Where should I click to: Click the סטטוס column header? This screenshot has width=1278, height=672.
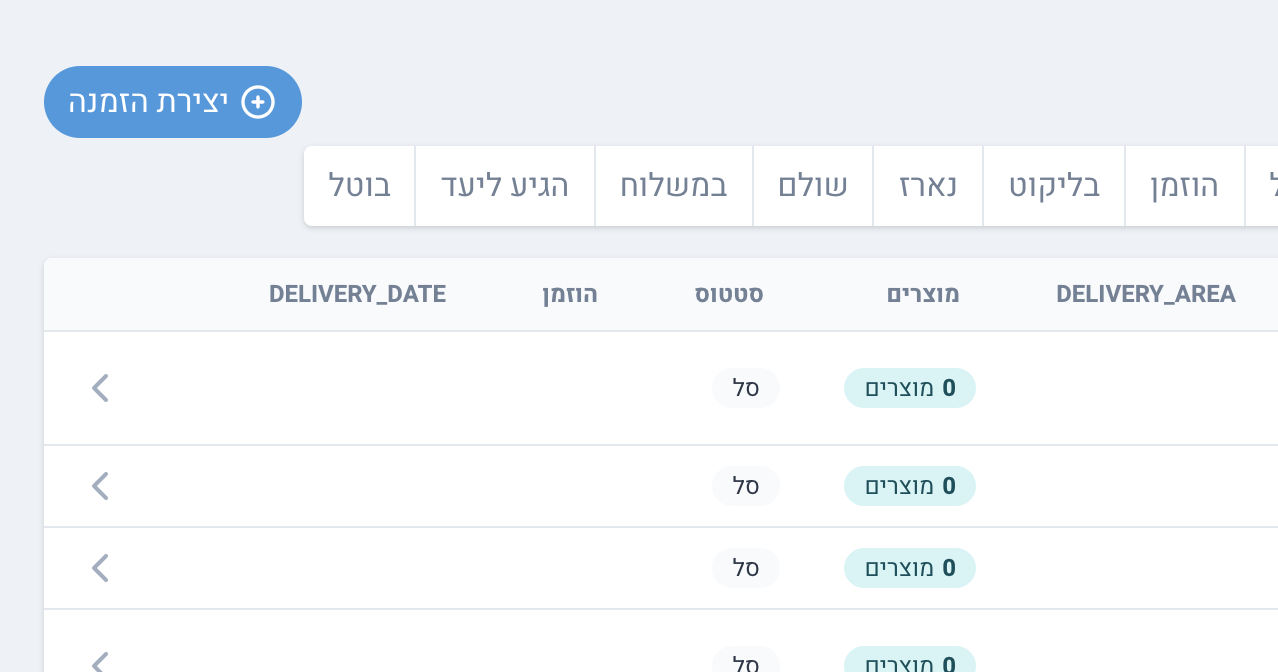click(729, 294)
